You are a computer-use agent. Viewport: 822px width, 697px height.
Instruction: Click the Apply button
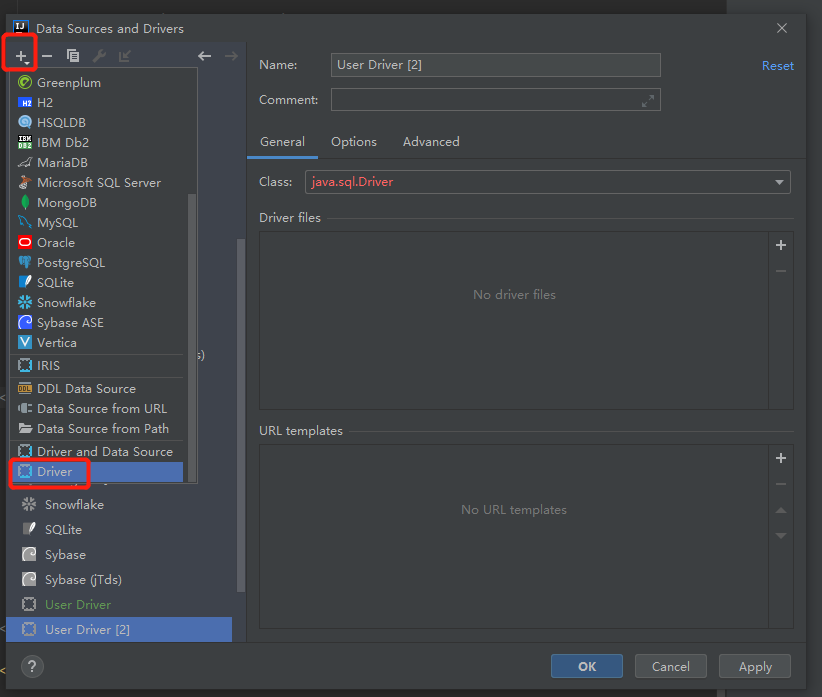(x=755, y=666)
